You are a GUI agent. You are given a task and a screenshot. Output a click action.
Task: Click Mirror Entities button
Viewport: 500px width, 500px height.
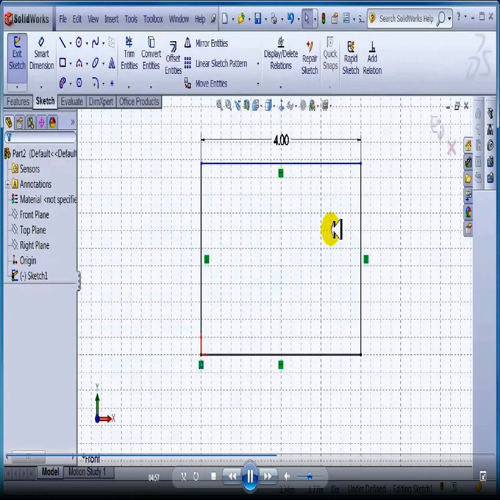(207, 43)
